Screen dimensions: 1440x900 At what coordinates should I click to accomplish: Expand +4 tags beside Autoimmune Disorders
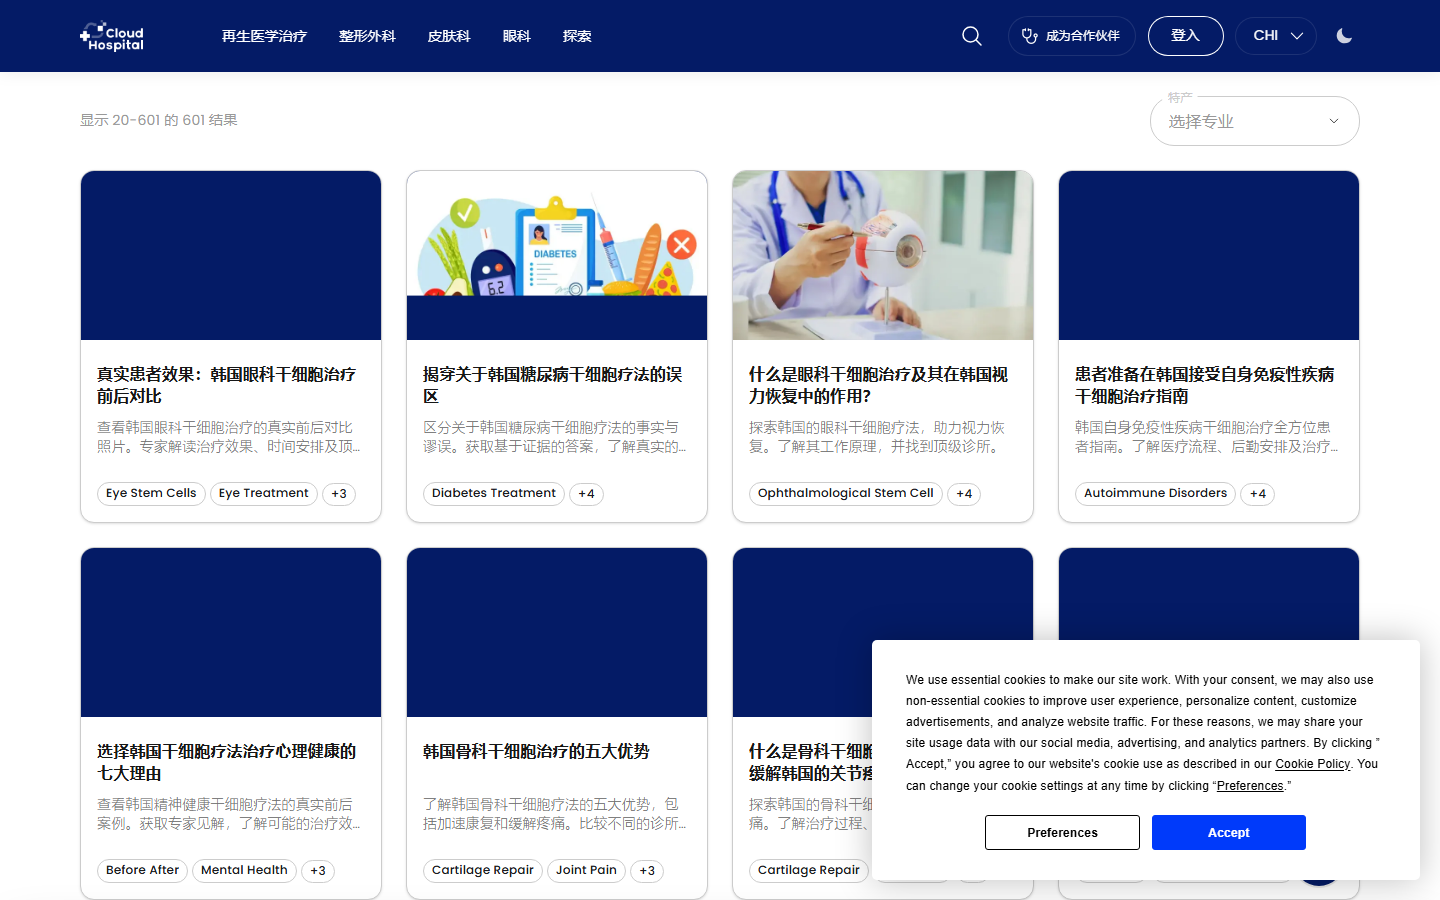(1257, 494)
